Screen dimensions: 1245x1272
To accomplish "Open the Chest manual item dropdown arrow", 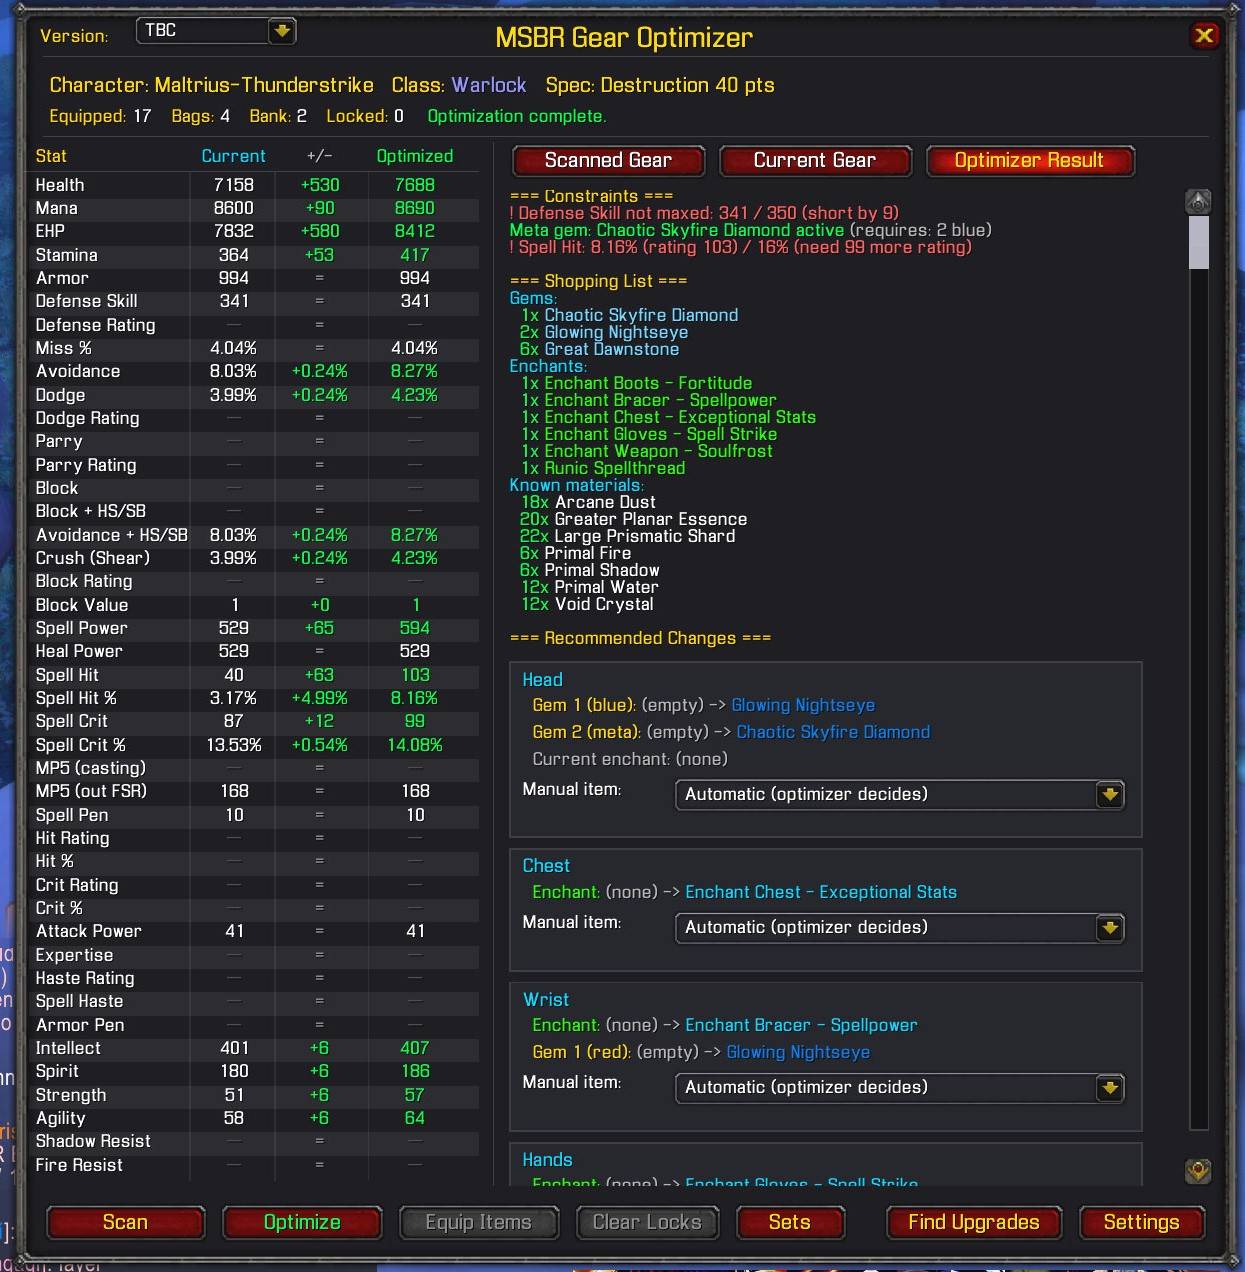I will [1109, 928].
